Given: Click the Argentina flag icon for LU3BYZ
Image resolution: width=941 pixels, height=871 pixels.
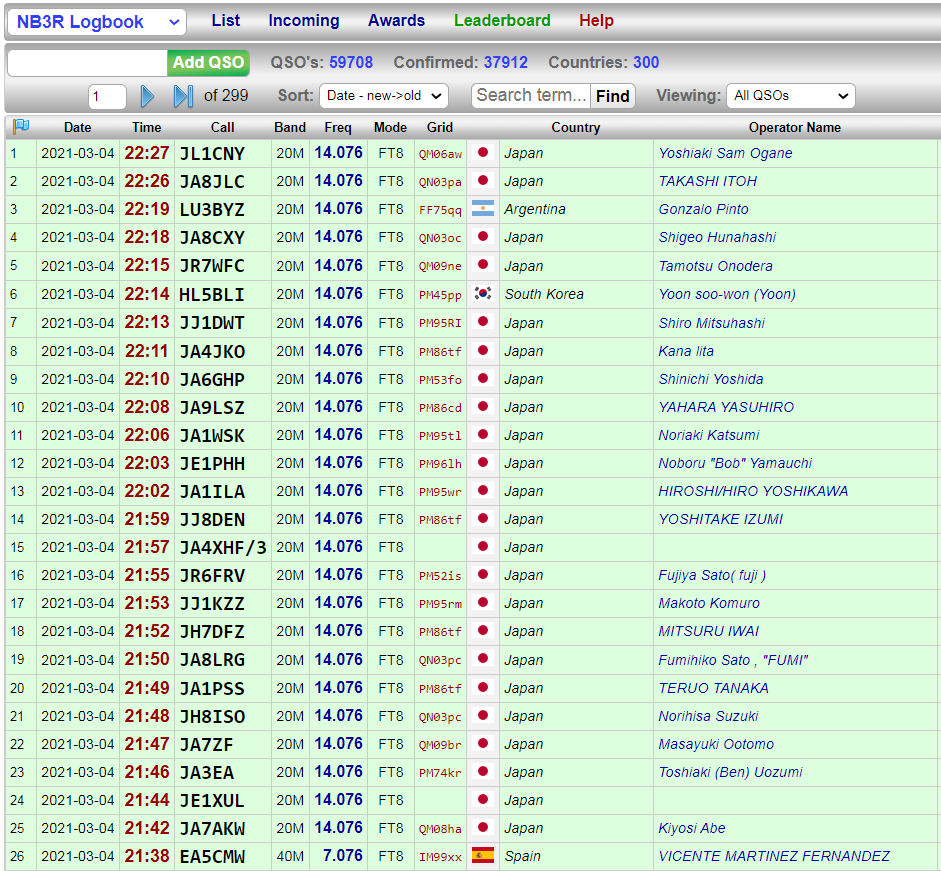Looking at the screenshot, I should click(483, 209).
